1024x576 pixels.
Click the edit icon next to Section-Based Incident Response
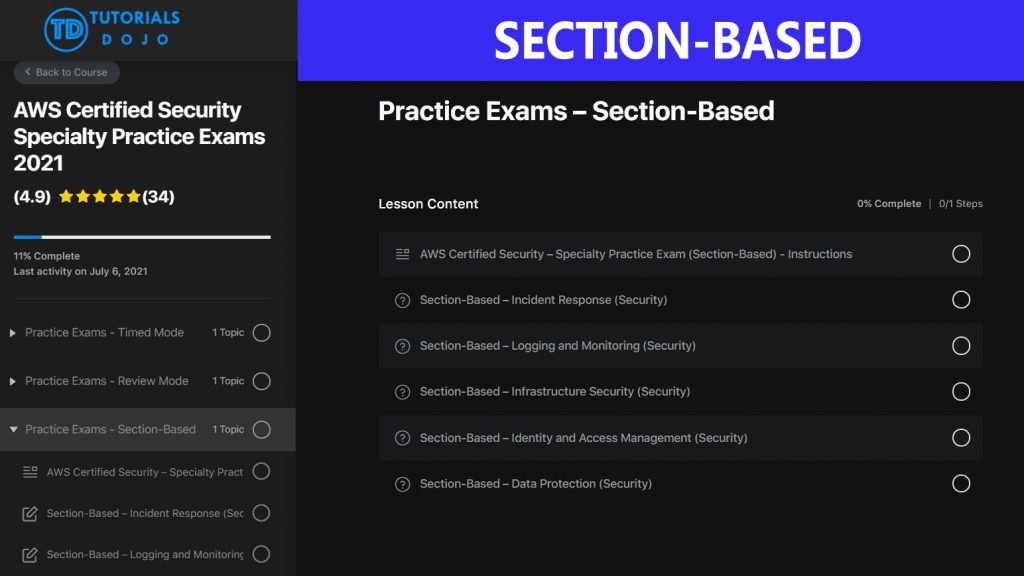(x=30, y=513)
